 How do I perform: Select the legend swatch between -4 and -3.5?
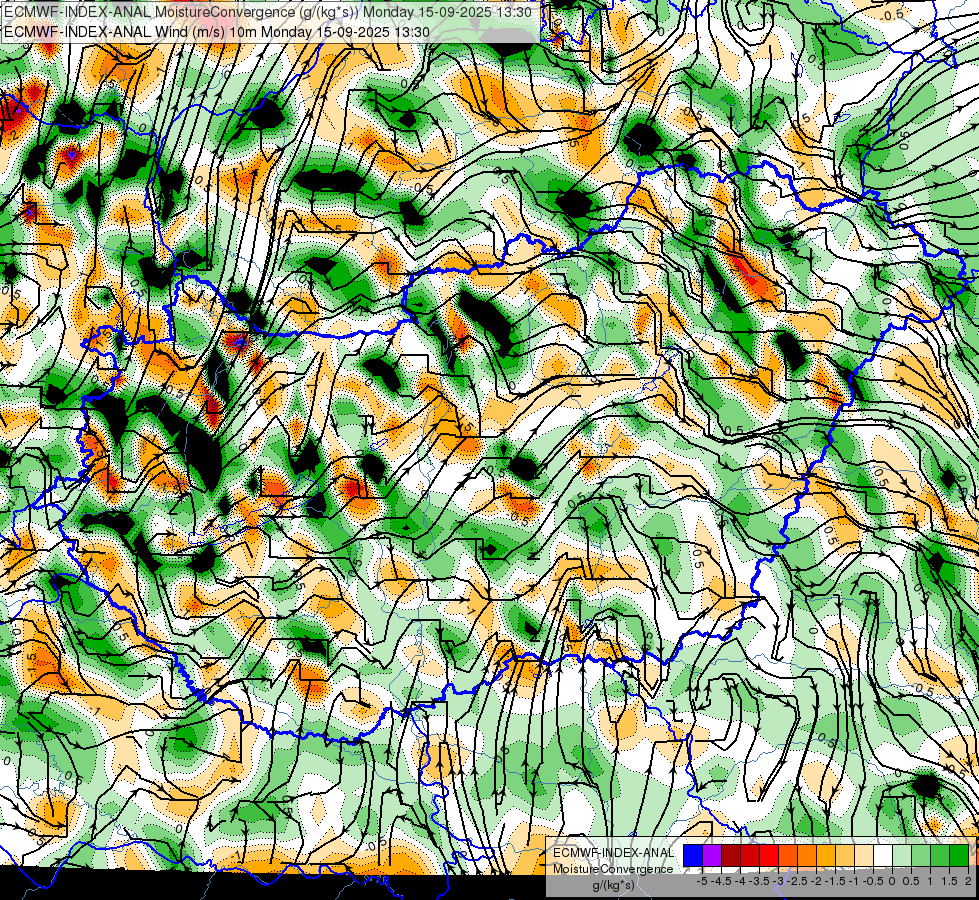pyautogui.click(x=750, y=856)
